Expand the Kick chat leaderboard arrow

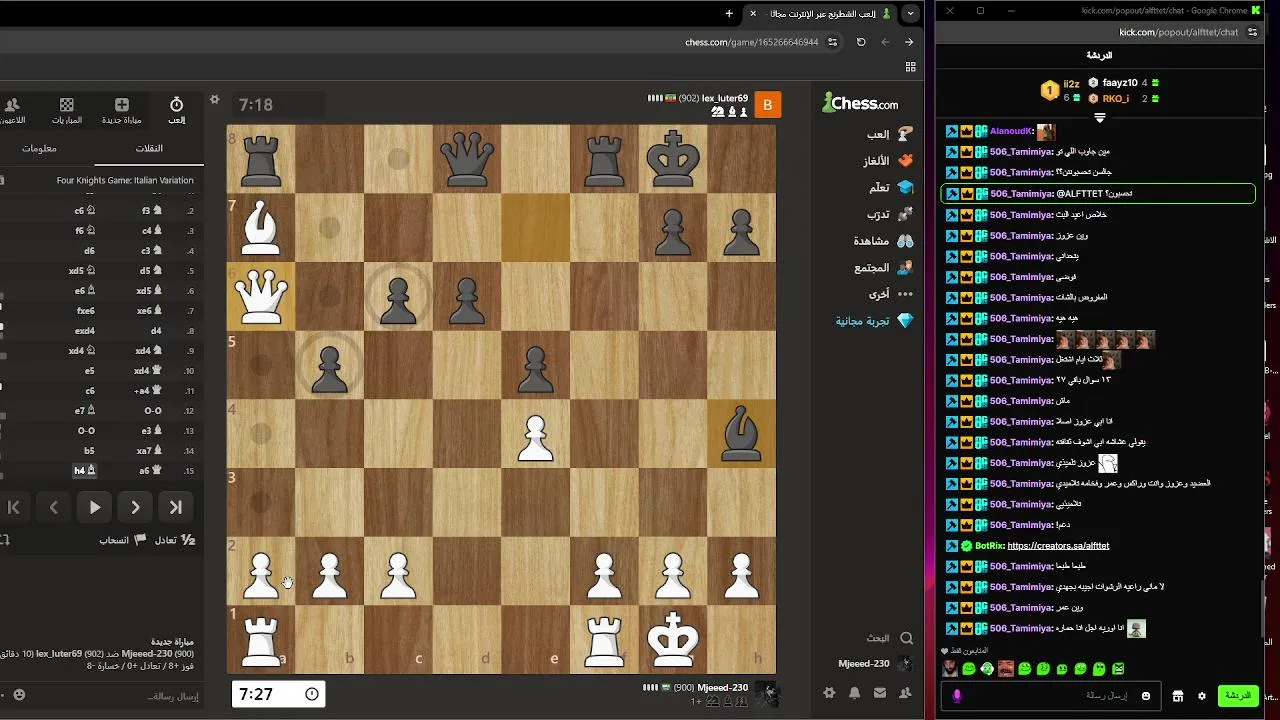click(x=1100, y=118)
